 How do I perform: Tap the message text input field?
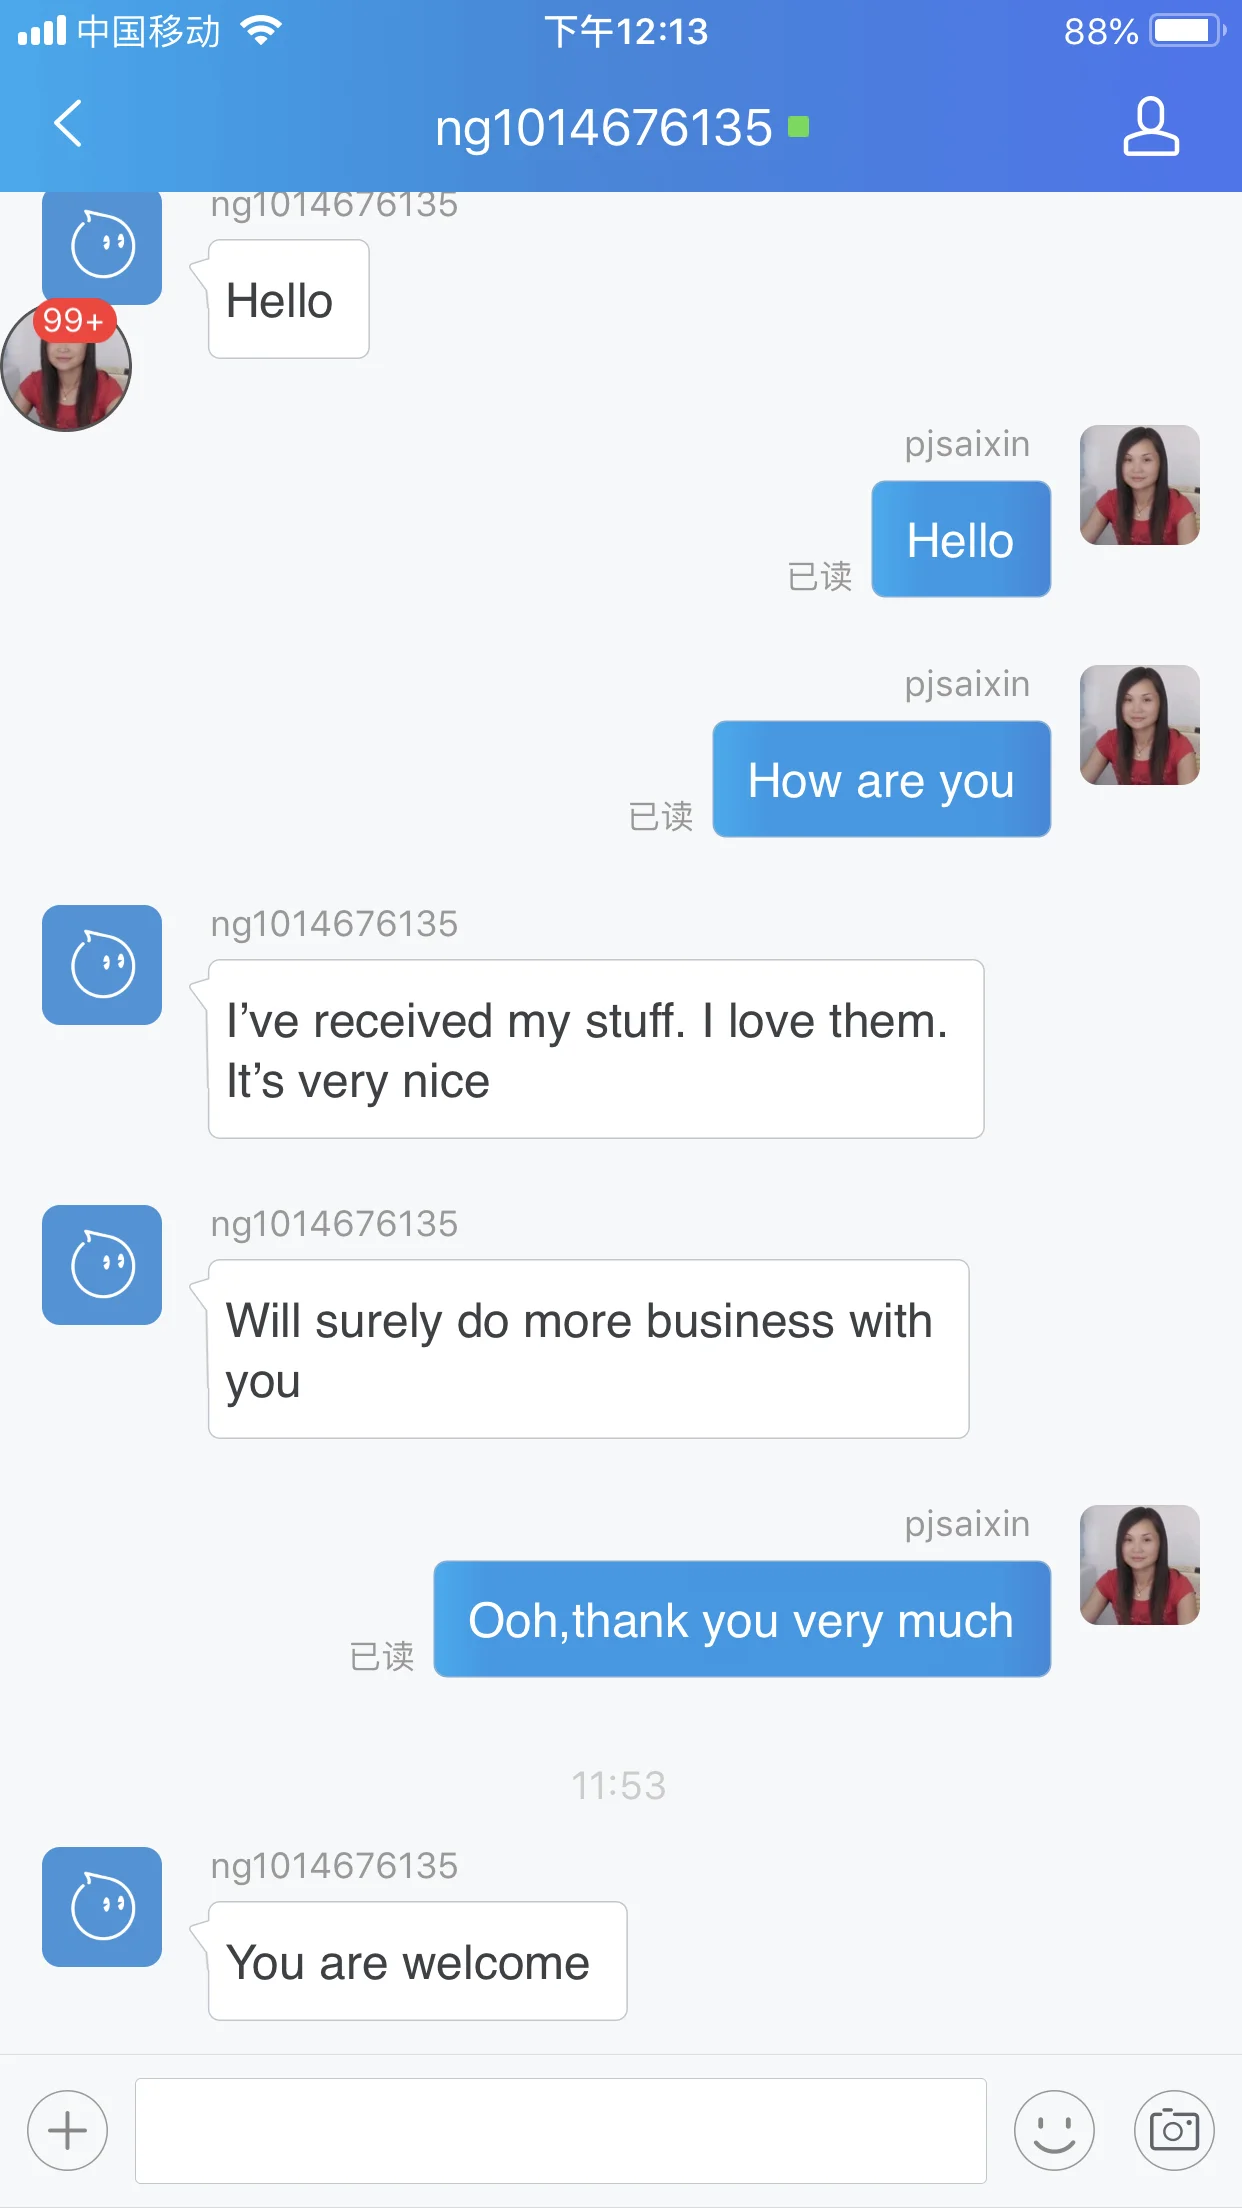tap(560, 2130)
